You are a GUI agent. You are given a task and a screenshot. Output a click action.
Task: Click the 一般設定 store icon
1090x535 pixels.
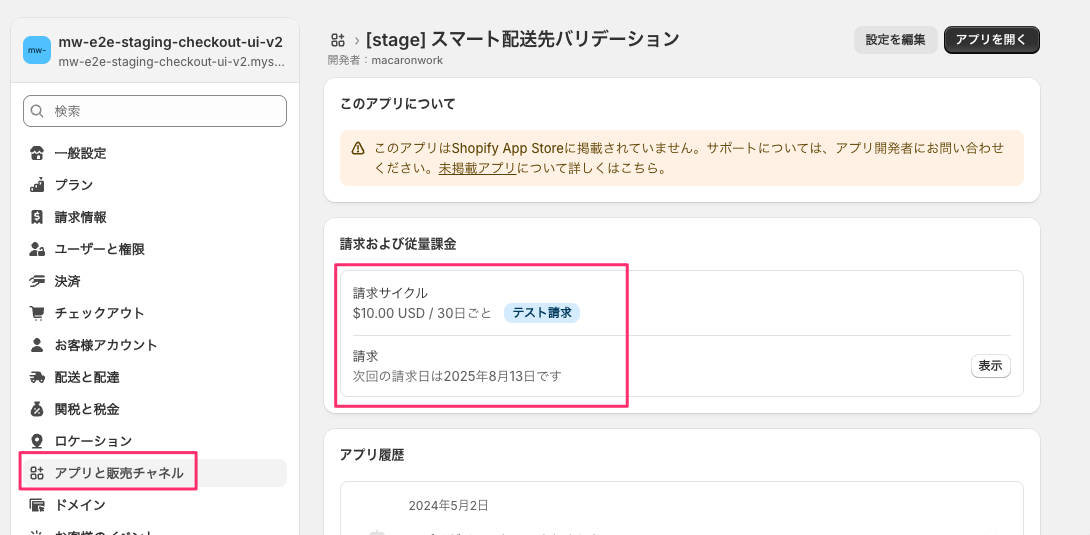click(x=37, y=153)
